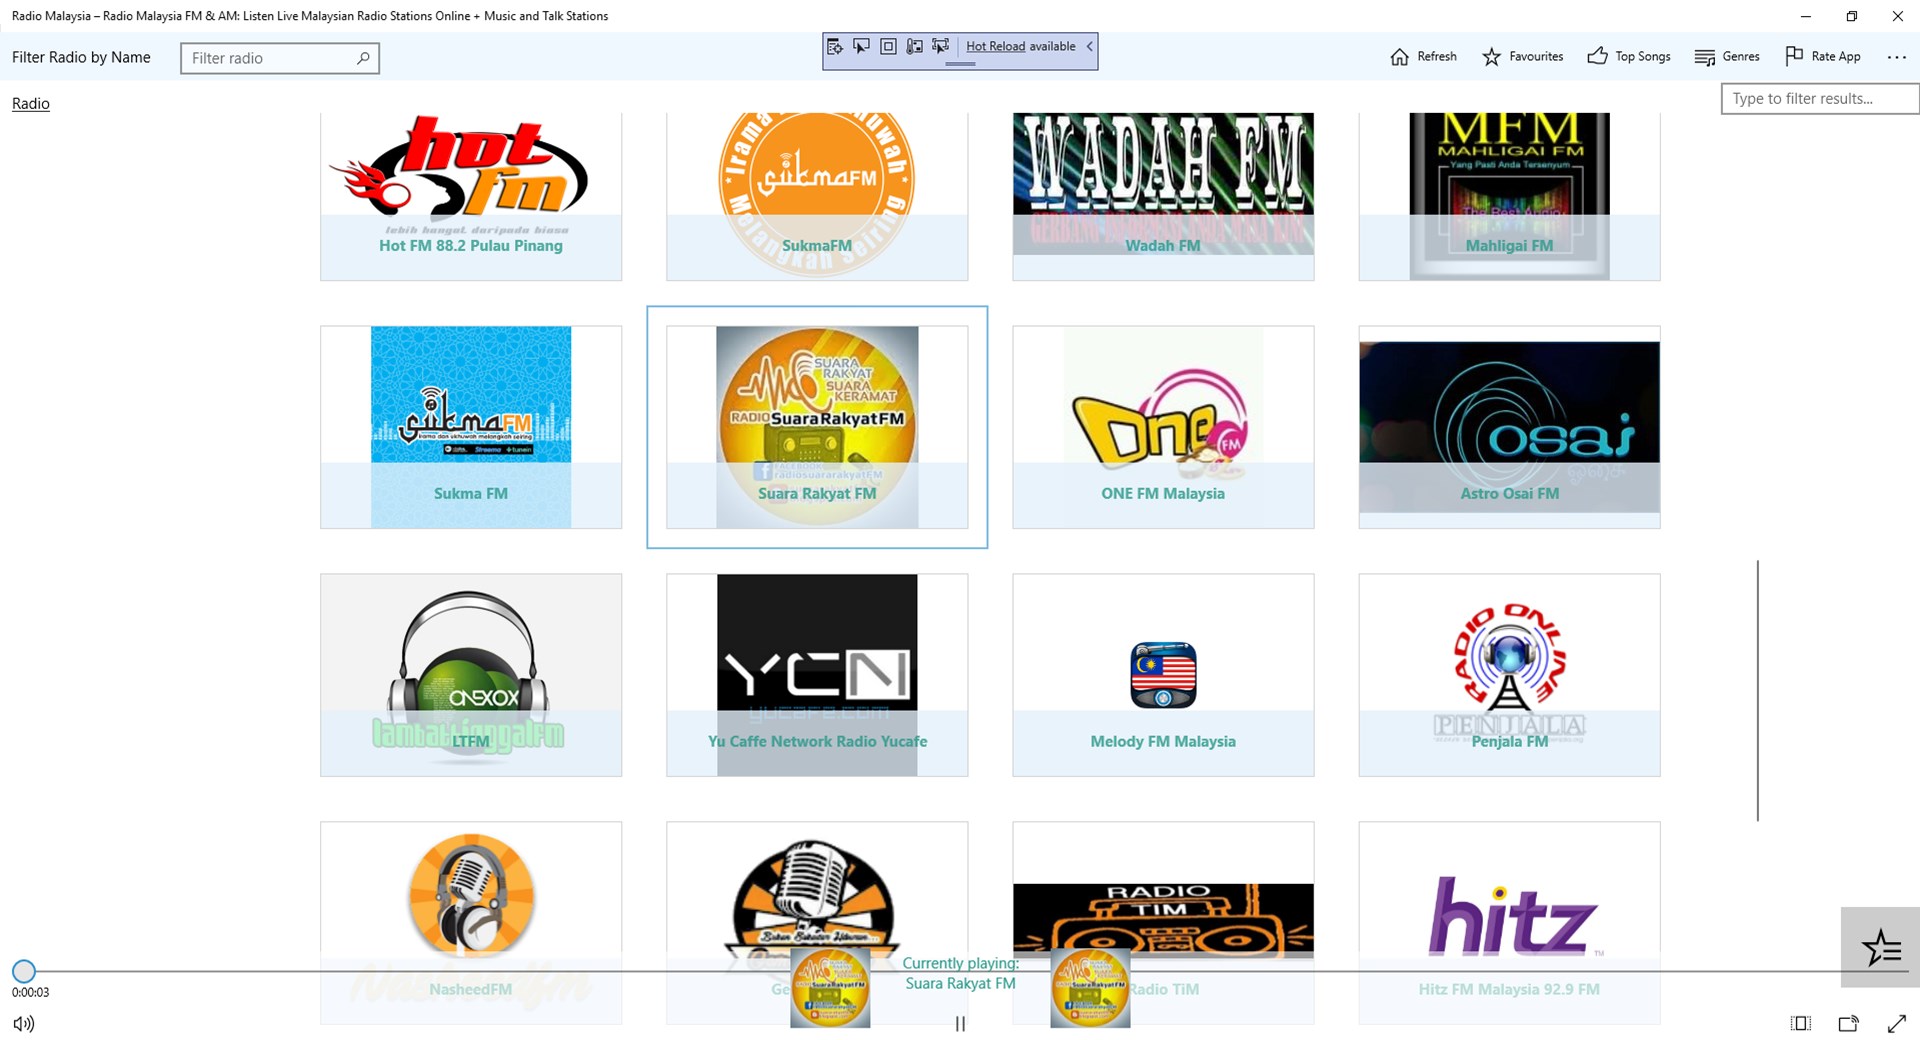Click the 'Currently playing: Suara Rakyat FM' label
This screenshot has width=1920, height=1040.
(x=960, y=973)
